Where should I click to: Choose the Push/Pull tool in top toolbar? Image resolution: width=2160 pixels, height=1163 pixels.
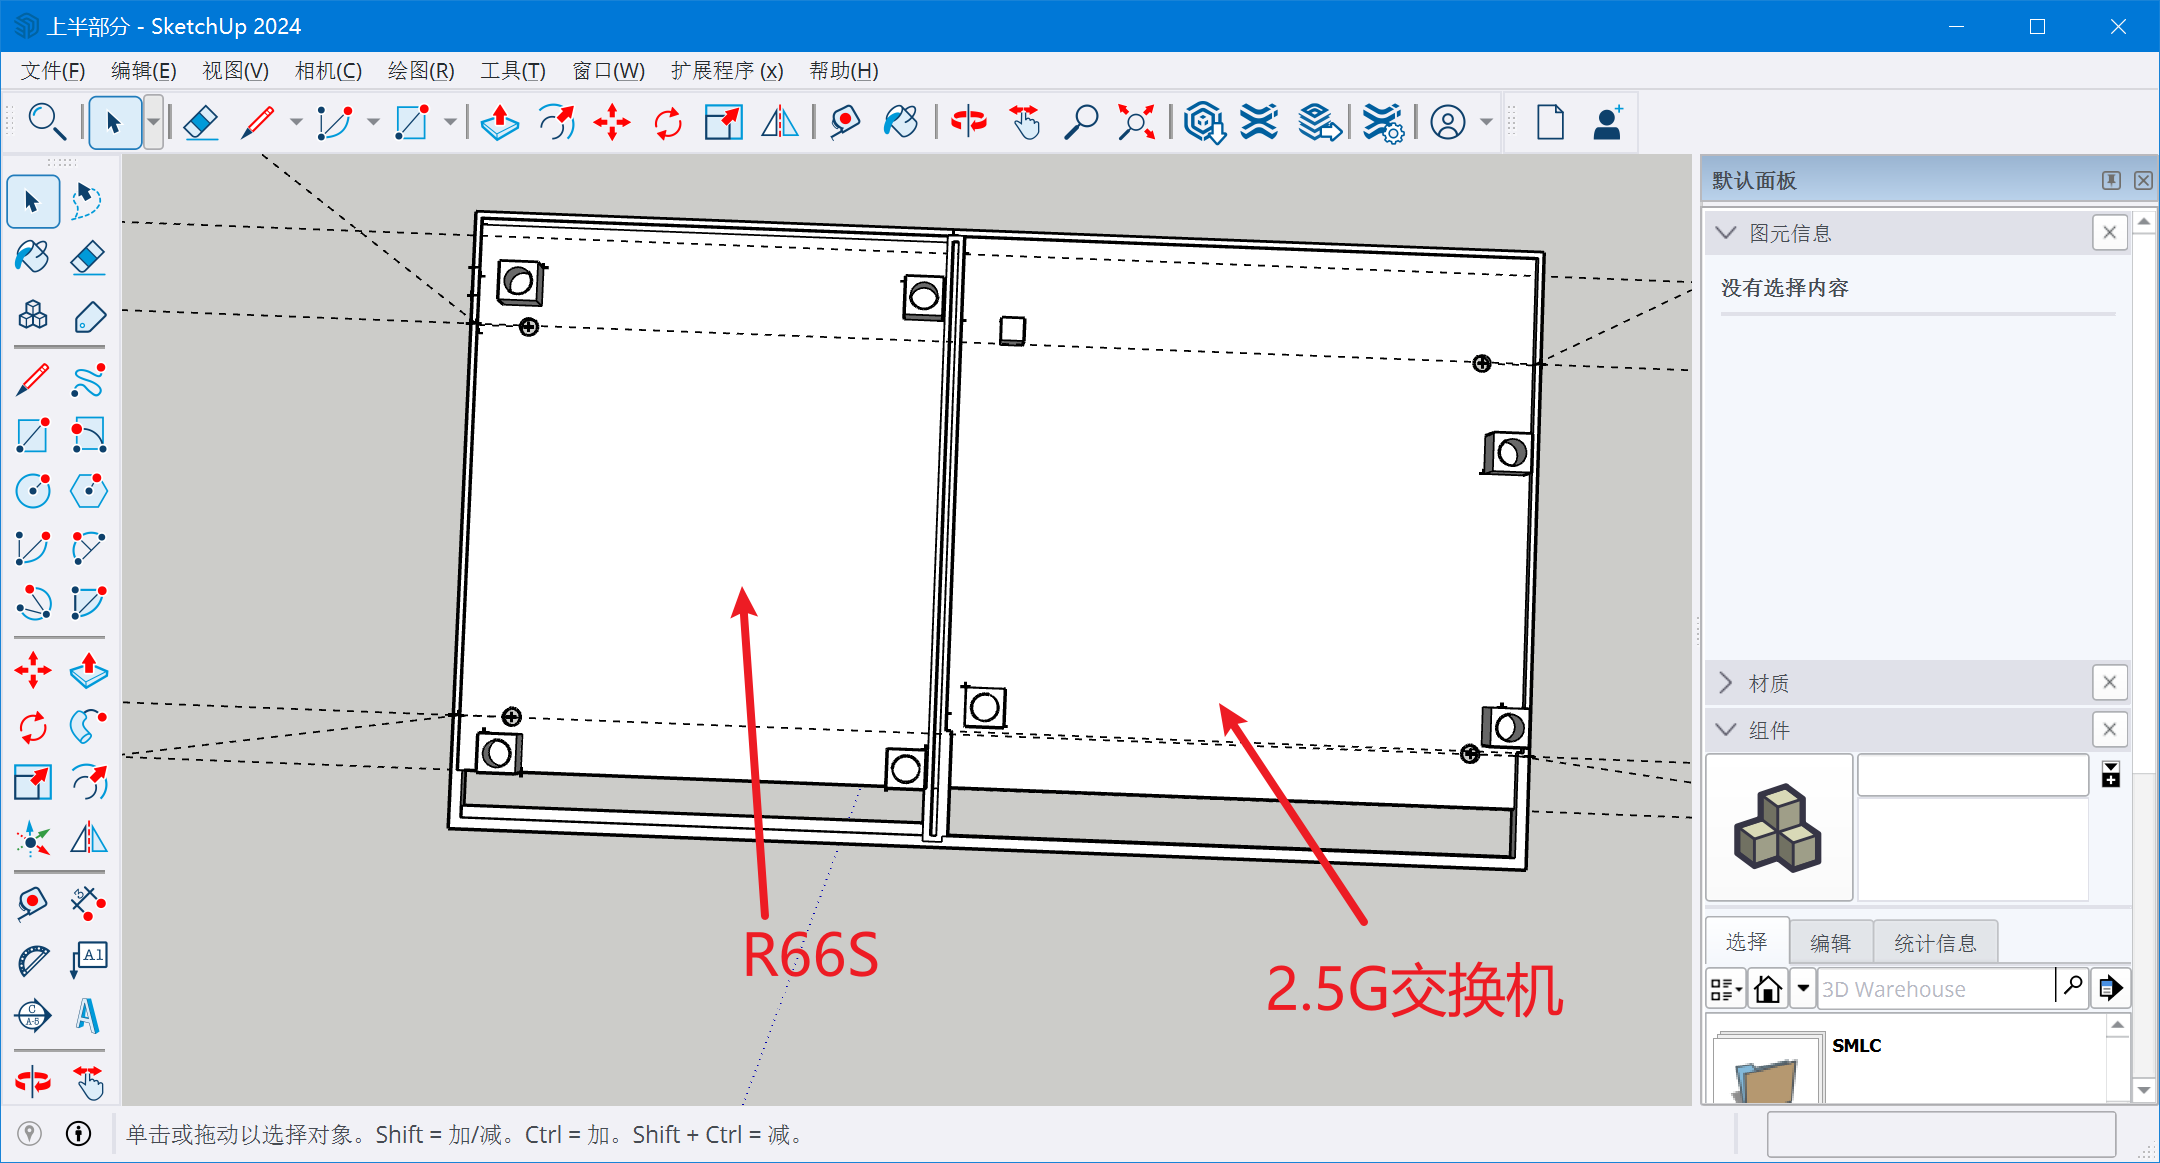tap(499, 123)
